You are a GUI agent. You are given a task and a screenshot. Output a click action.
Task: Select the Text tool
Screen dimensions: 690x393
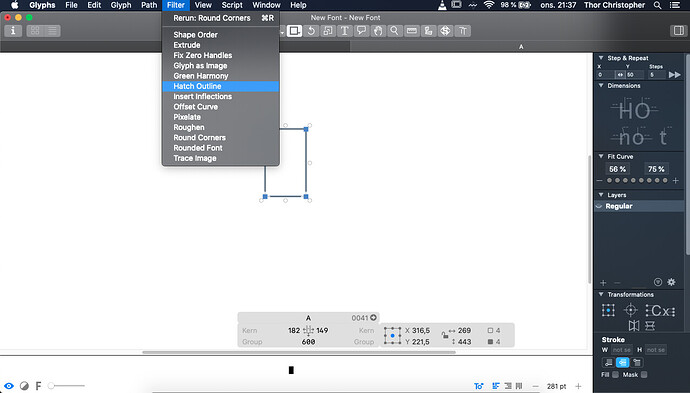tap(345, 31)
